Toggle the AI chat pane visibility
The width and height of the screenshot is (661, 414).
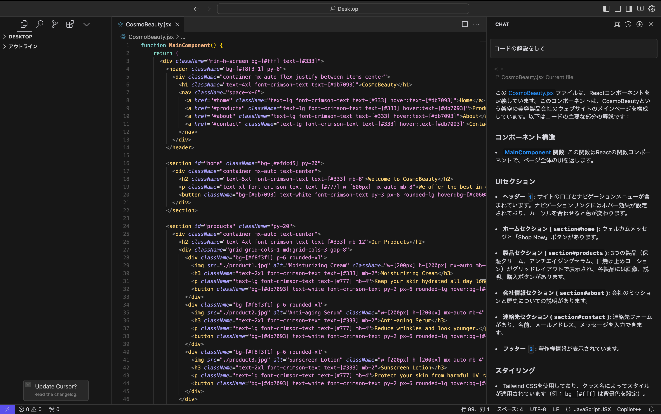(627, 7)
